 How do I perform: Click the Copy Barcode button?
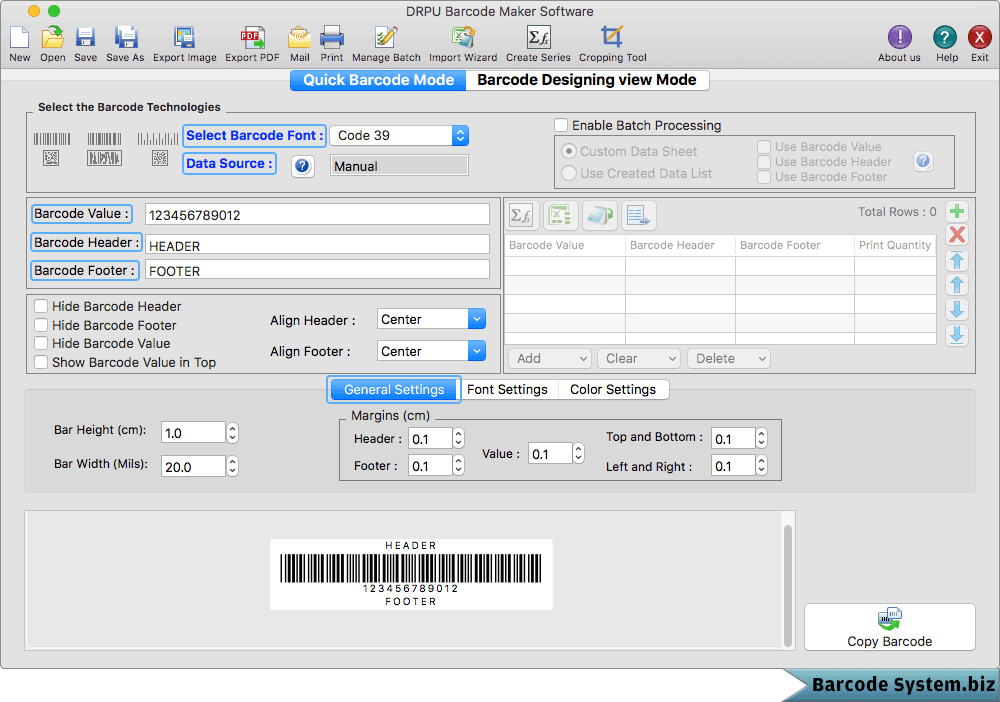(x=890, y=627)
